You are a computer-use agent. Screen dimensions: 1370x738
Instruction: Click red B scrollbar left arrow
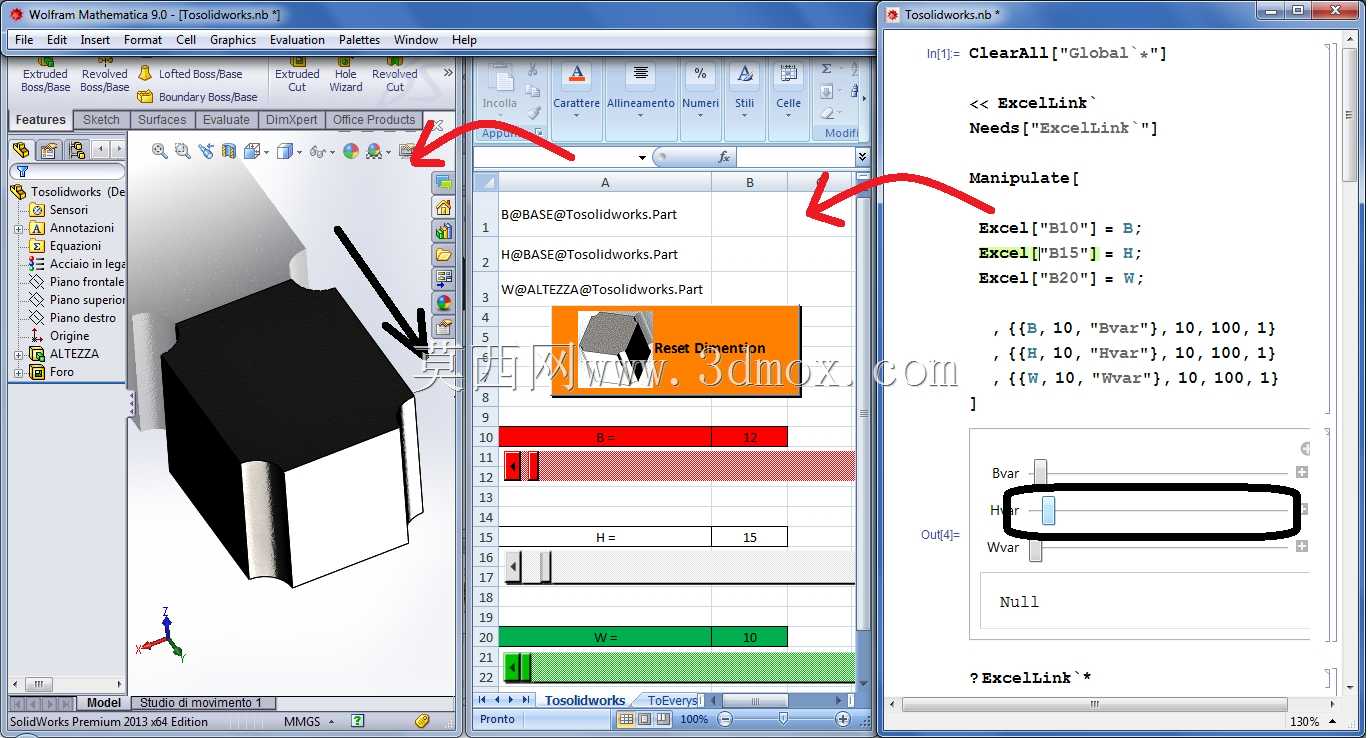pos(513,466)
